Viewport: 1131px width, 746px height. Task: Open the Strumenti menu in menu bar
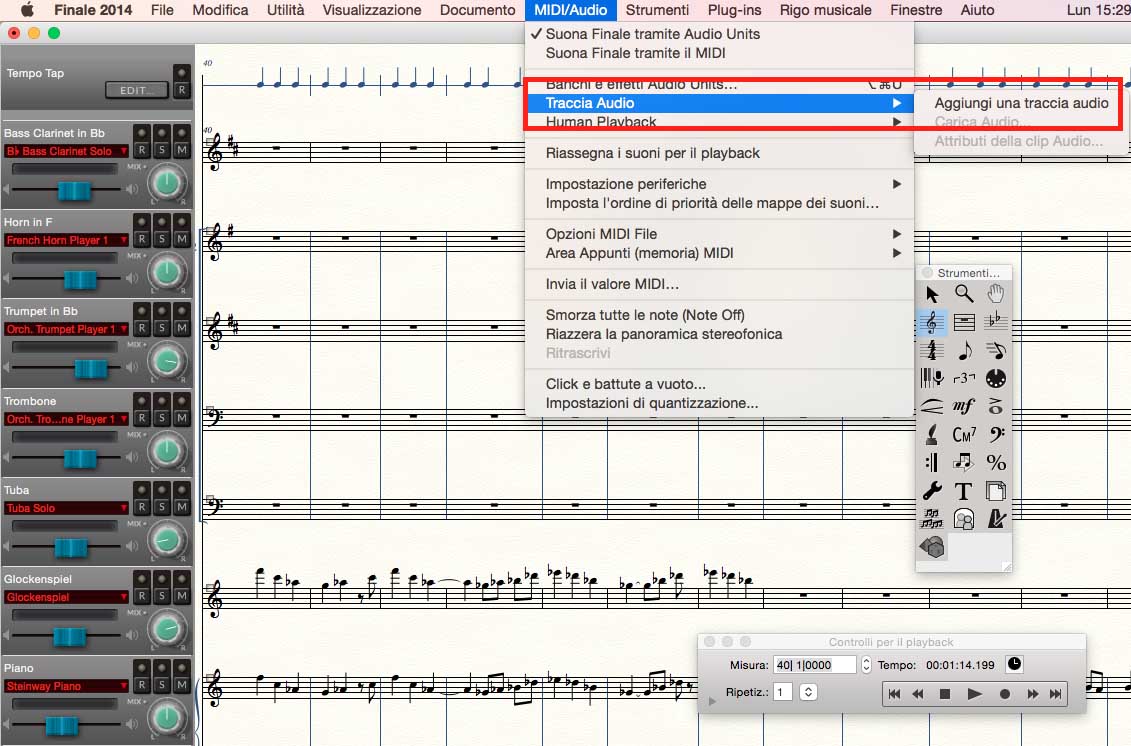pos(657,10)
